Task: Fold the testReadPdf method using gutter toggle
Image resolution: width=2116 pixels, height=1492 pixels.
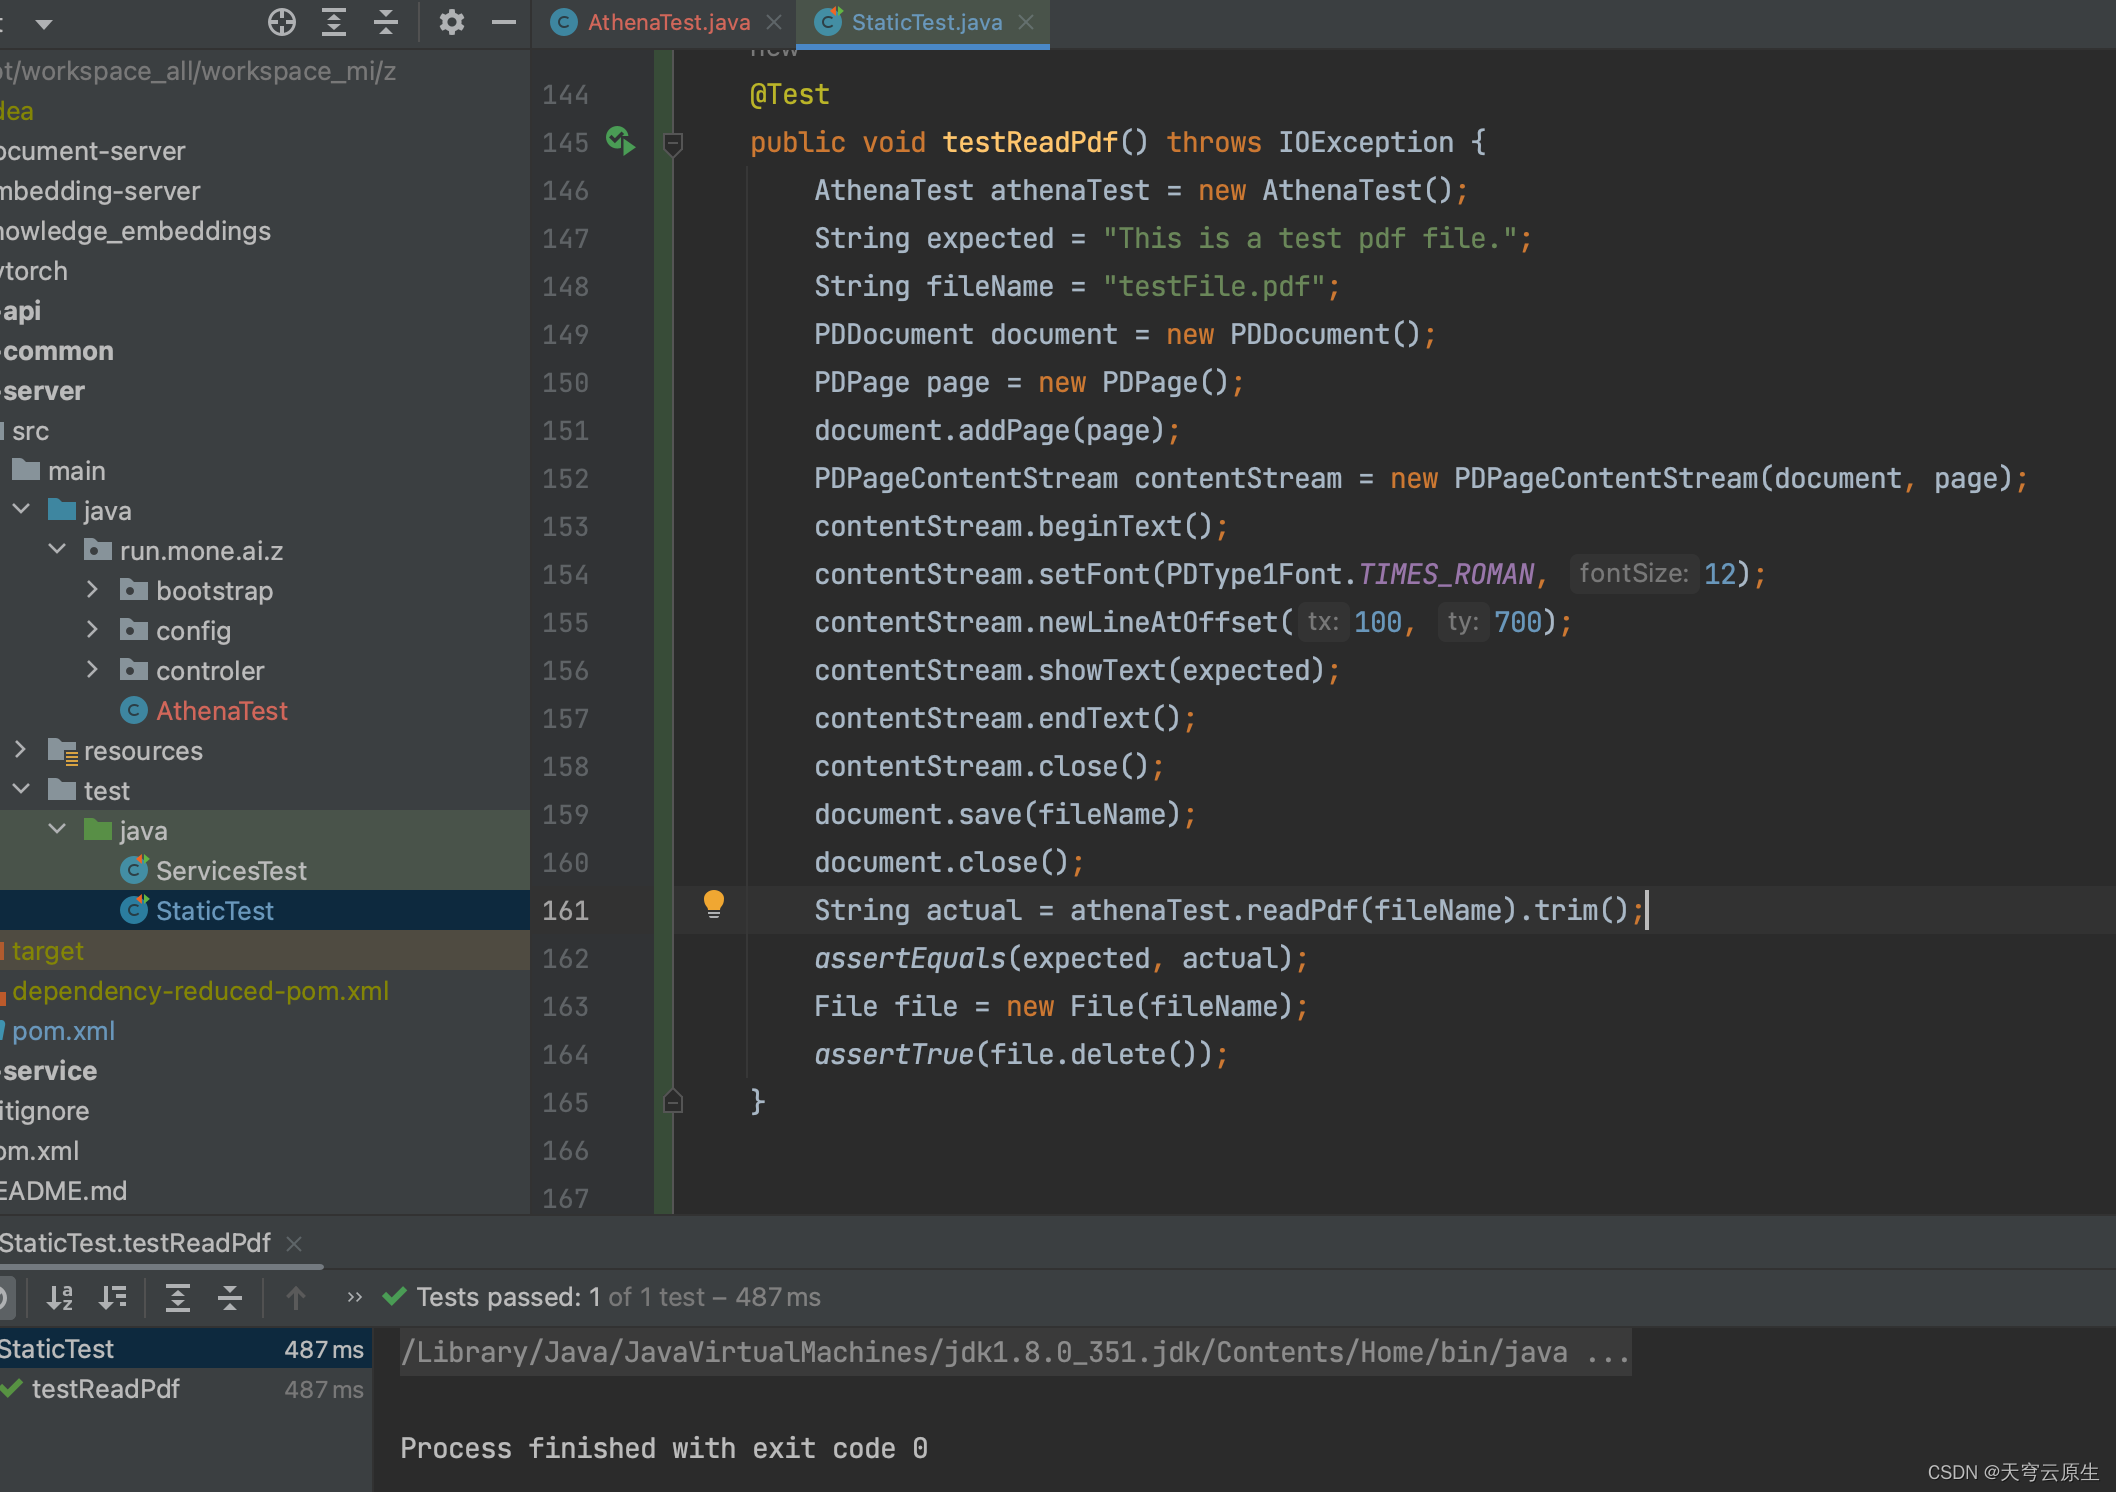Action: click(673, 143)
